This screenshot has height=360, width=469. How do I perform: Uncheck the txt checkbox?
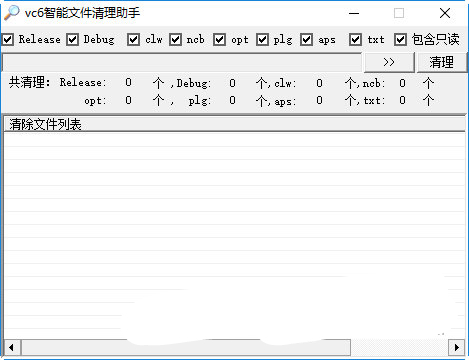(x=355, y=40)
